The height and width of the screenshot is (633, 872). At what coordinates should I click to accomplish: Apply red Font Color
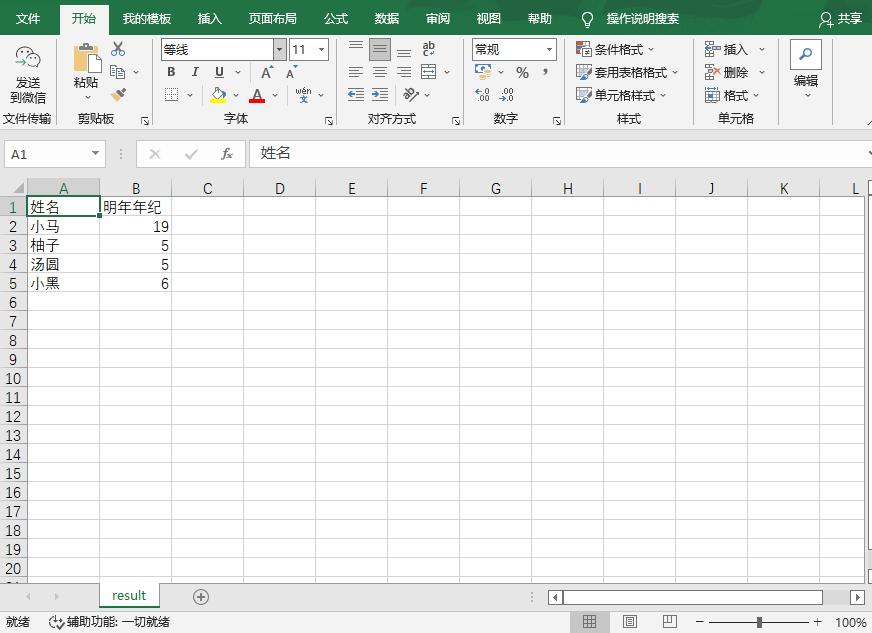[x=257, y=95]
